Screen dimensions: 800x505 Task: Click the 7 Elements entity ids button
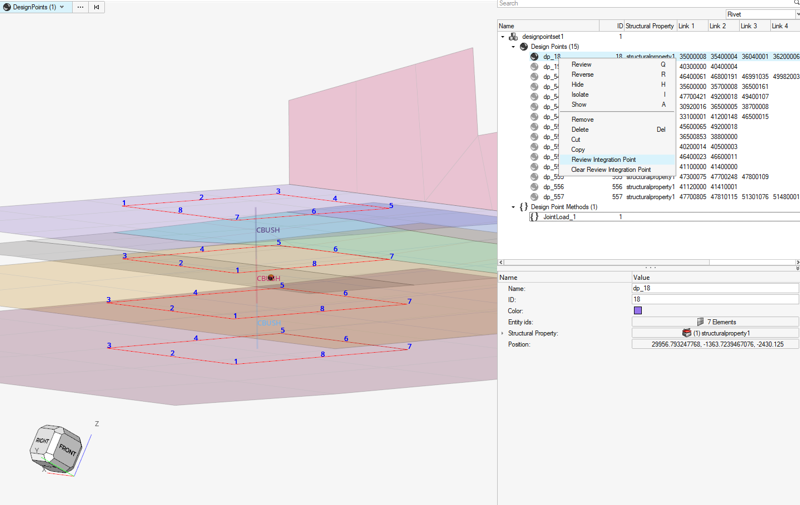(715, 322)
